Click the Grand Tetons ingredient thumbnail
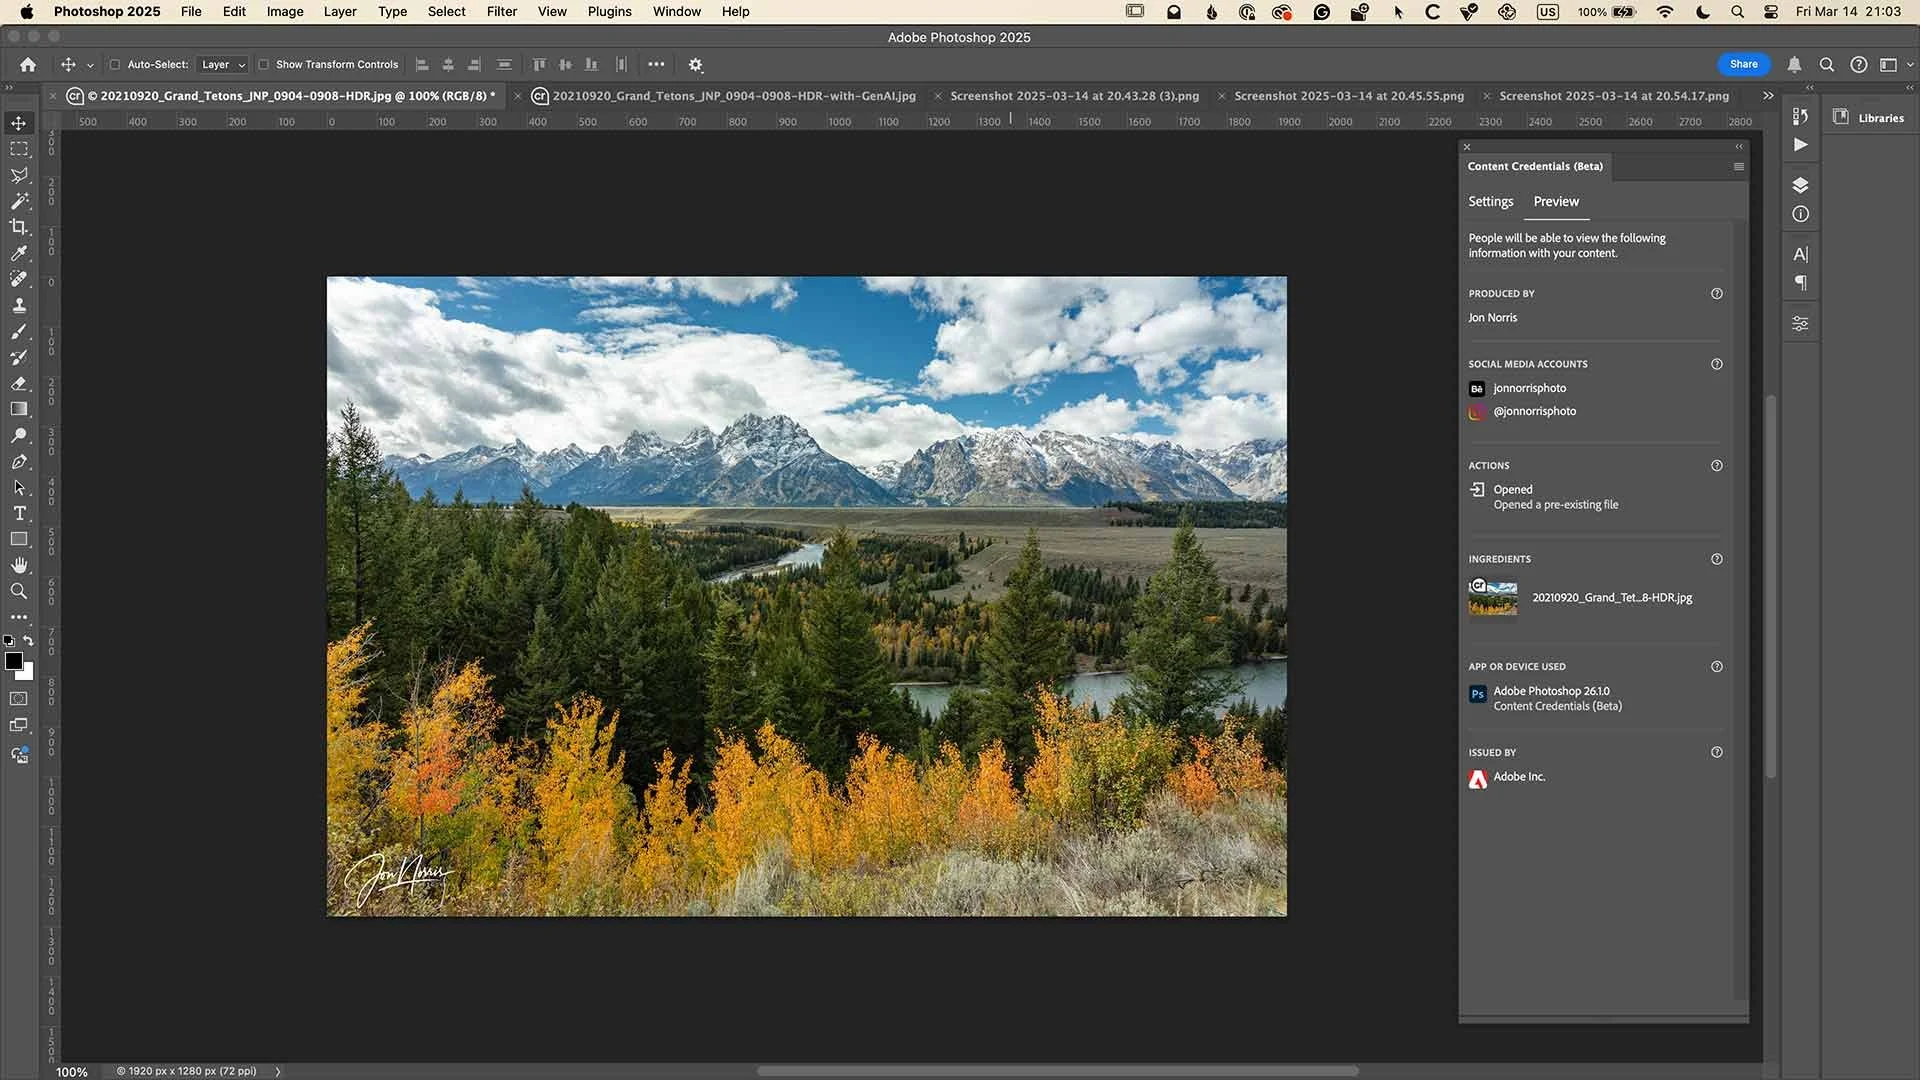The height and width of the screenshot is (1080, 1920). coord(1492,598)
